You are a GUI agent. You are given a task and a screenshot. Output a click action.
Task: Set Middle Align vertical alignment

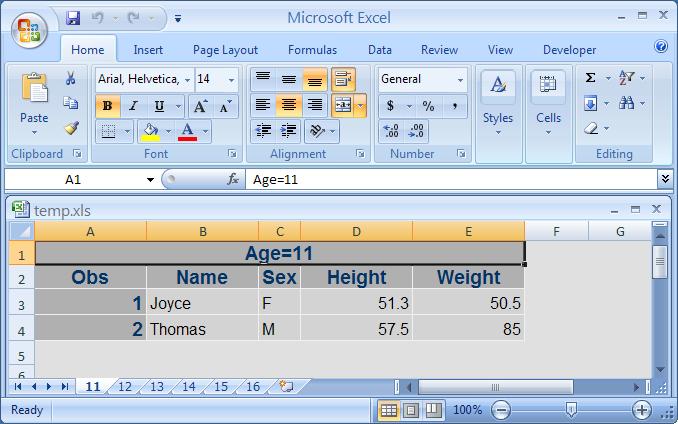coord(288,79)
